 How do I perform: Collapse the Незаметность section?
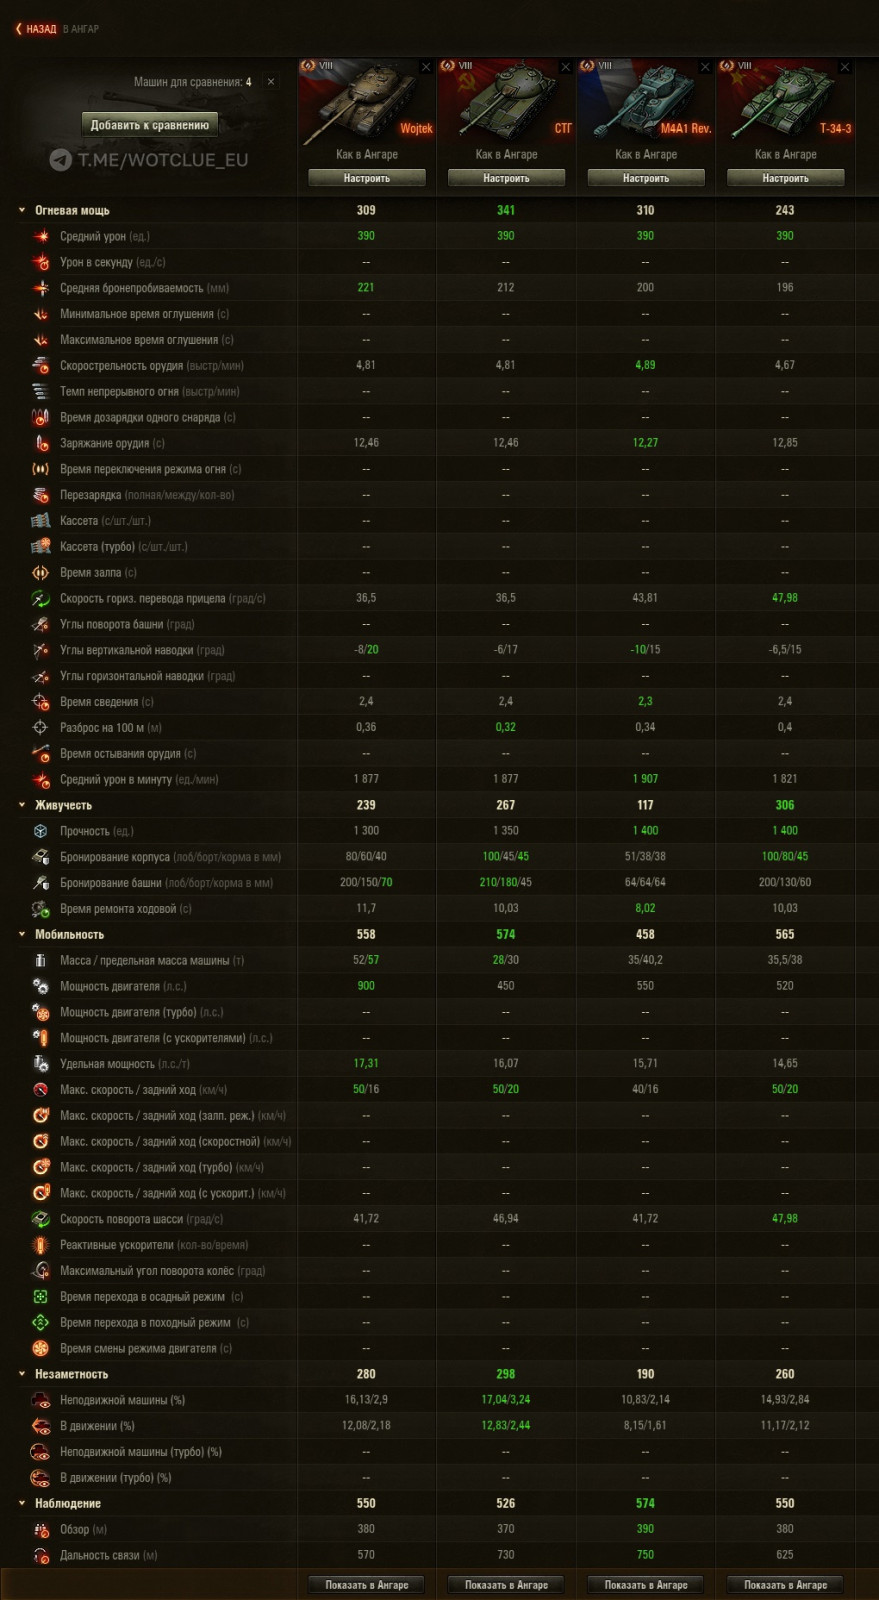point(22,1374)
